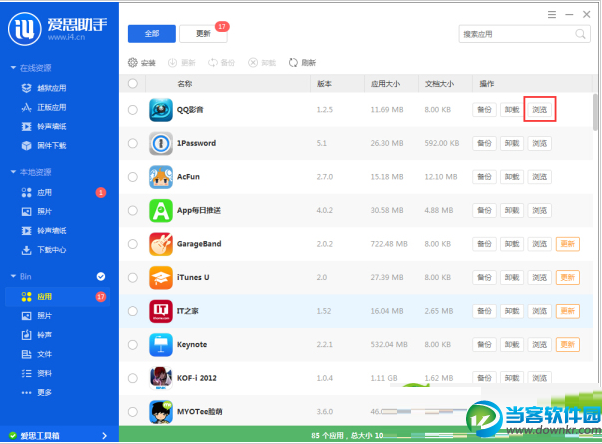Open the hamburger menu icon at top

click(552, 15)
